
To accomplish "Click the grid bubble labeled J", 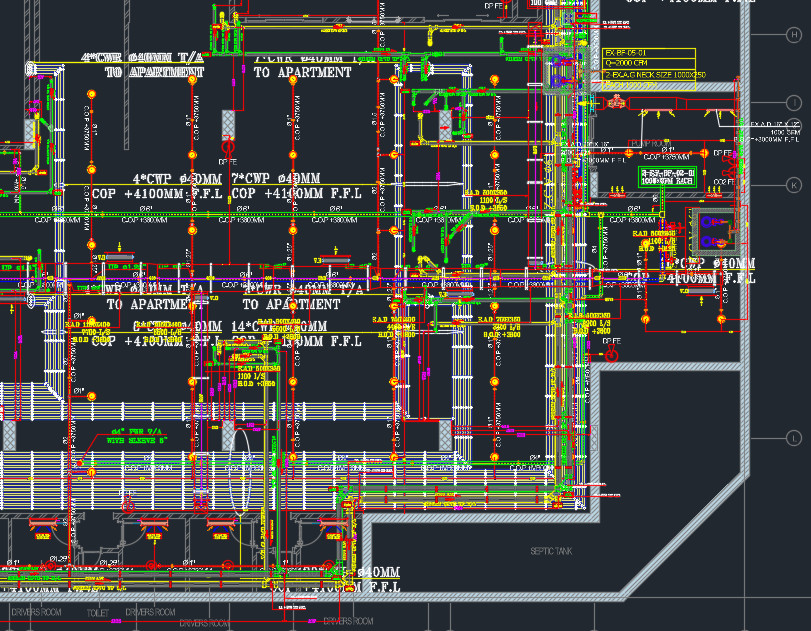I will pyautogui.click(x=793, y=124).
